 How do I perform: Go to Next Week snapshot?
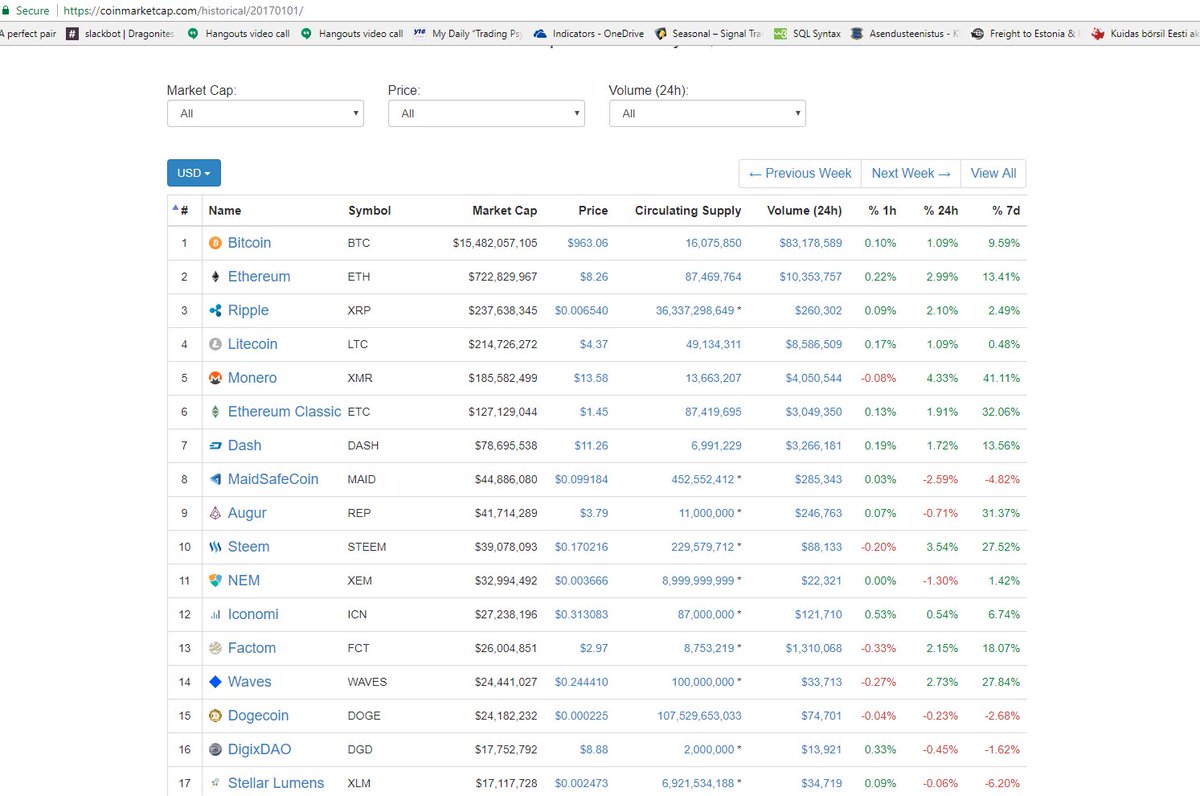click(910, 173)
